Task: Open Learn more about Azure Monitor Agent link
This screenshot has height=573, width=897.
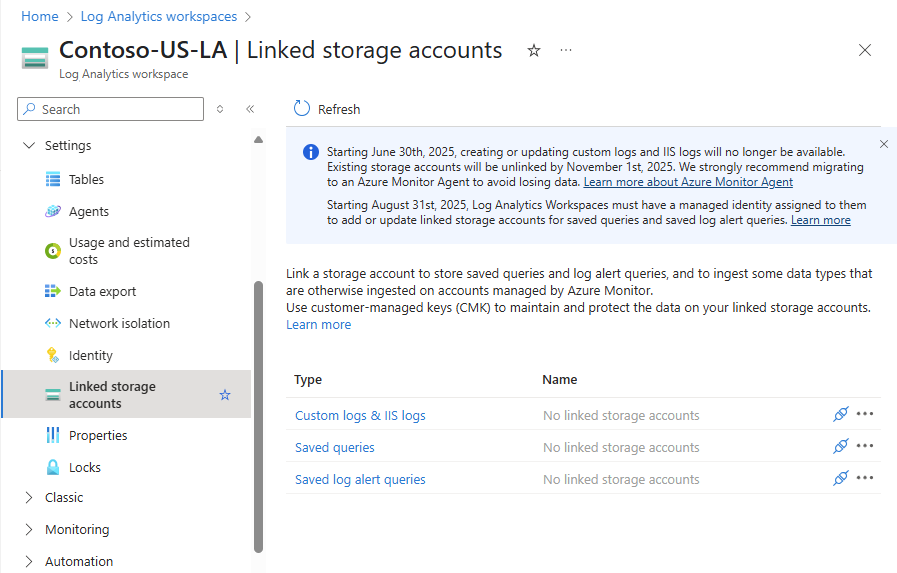Action: pyautogui.click(x=688, y=182)
